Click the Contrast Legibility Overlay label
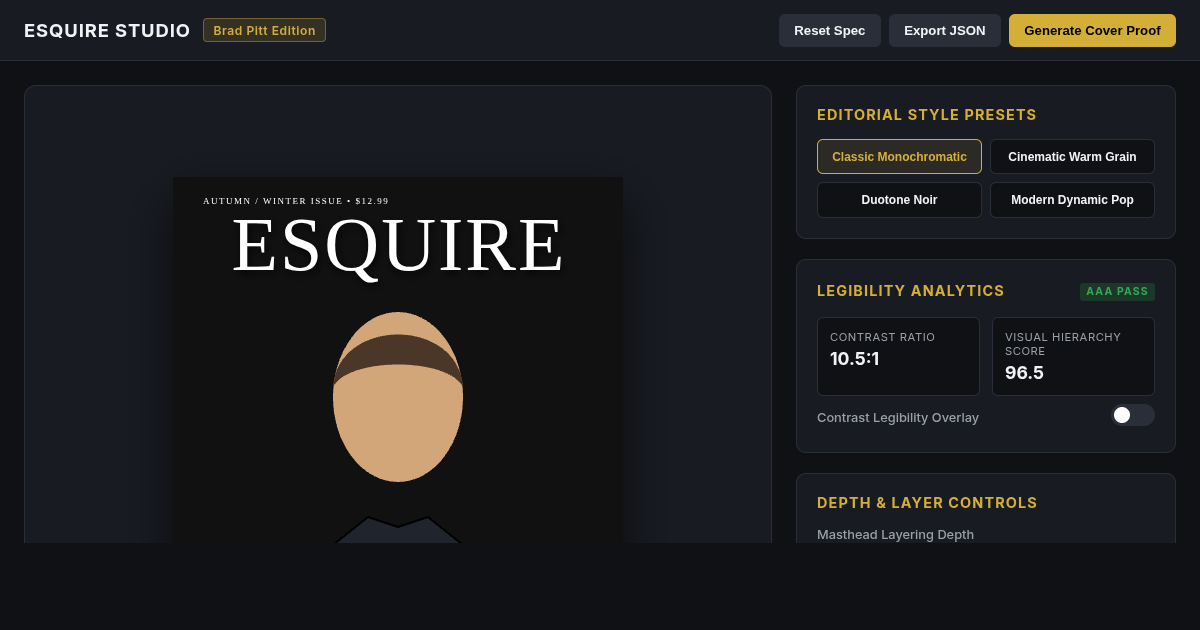The height and width of the screenshot is (630, 1200). click(x=898, y=417)
